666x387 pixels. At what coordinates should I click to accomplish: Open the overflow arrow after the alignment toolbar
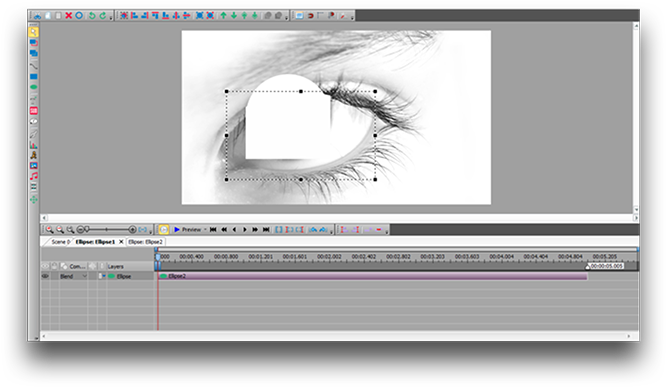pyautogui.click(x=287, y=17)
